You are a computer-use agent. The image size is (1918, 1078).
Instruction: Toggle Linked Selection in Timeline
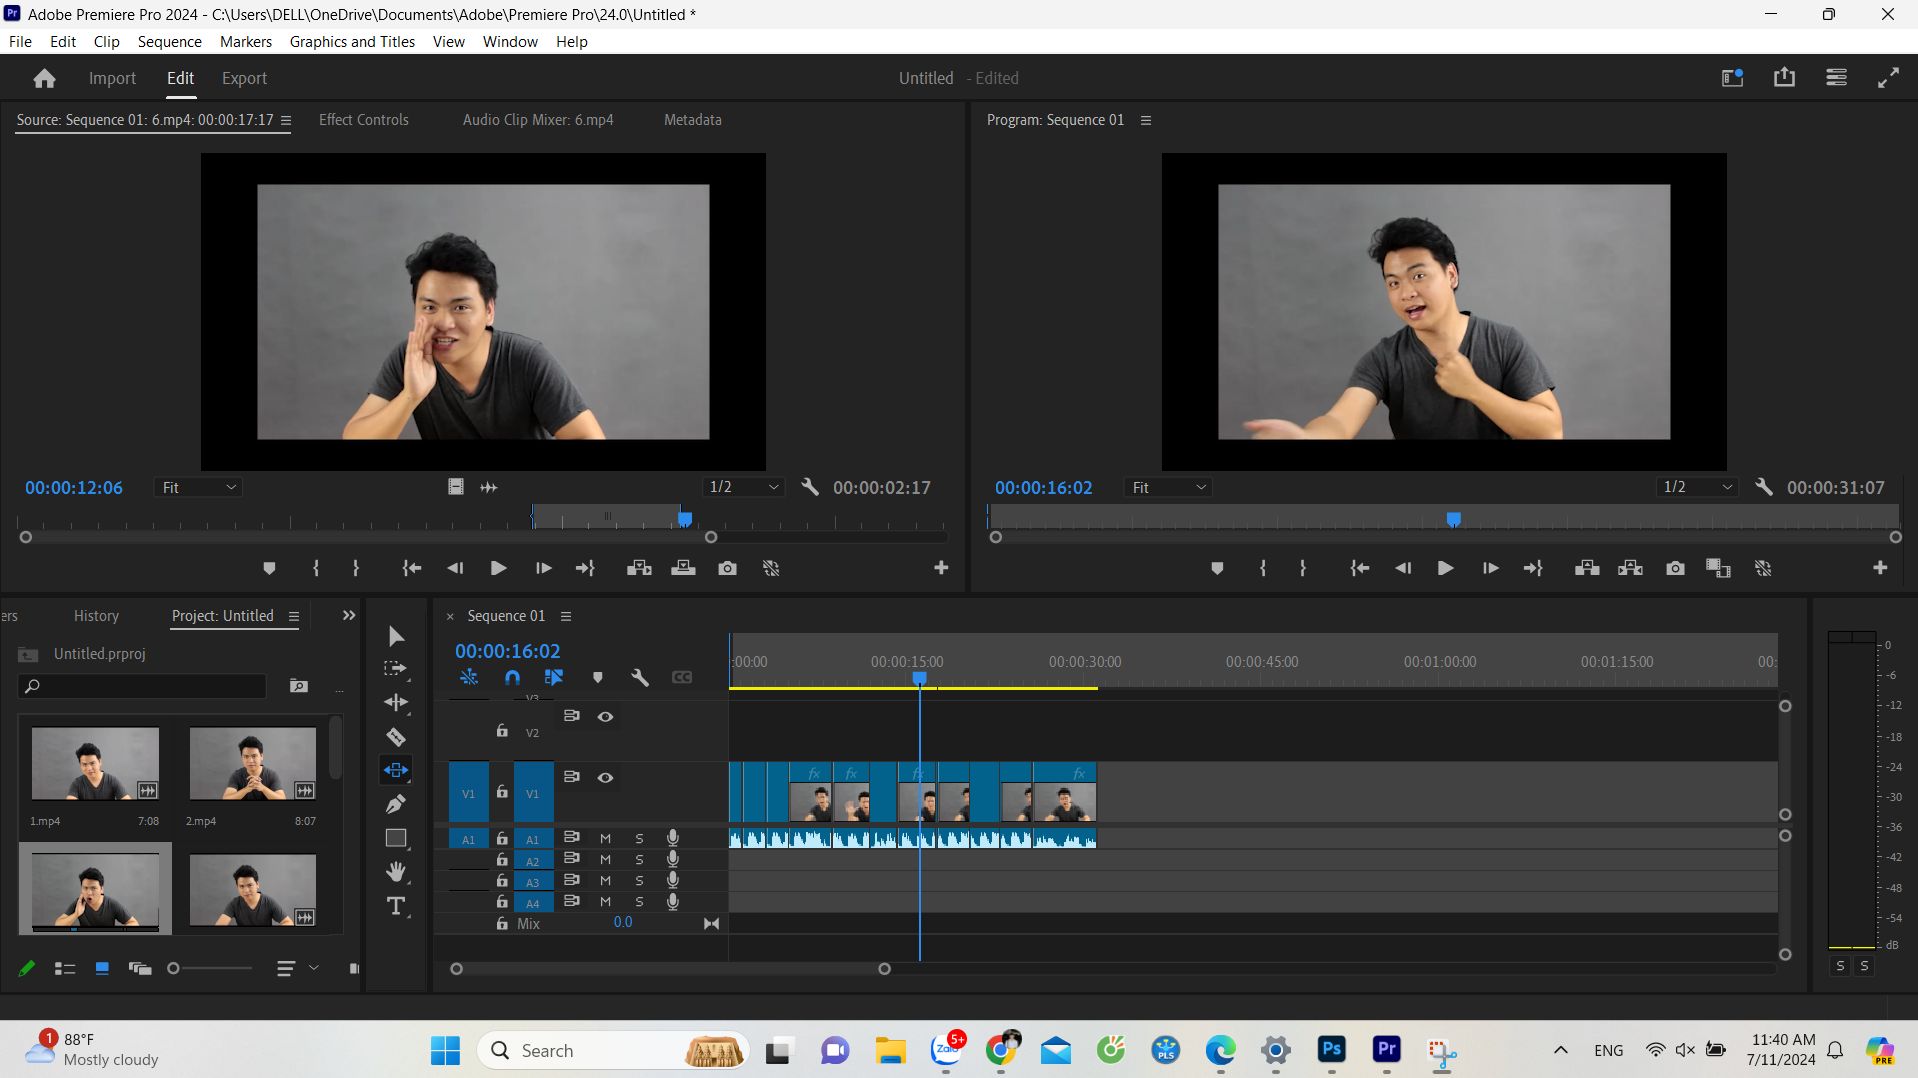553,677
